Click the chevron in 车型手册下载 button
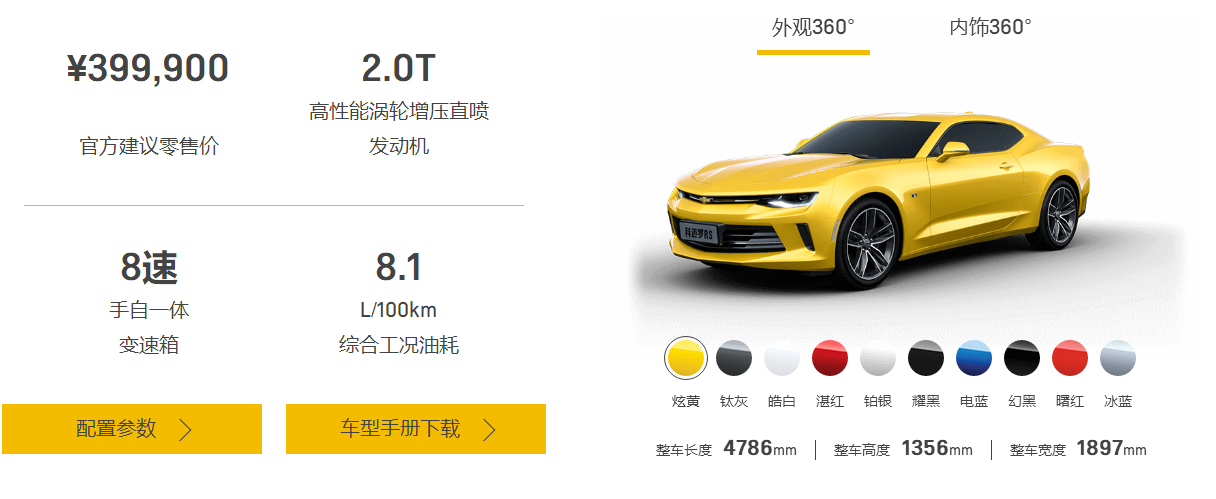 pos(489,430)
